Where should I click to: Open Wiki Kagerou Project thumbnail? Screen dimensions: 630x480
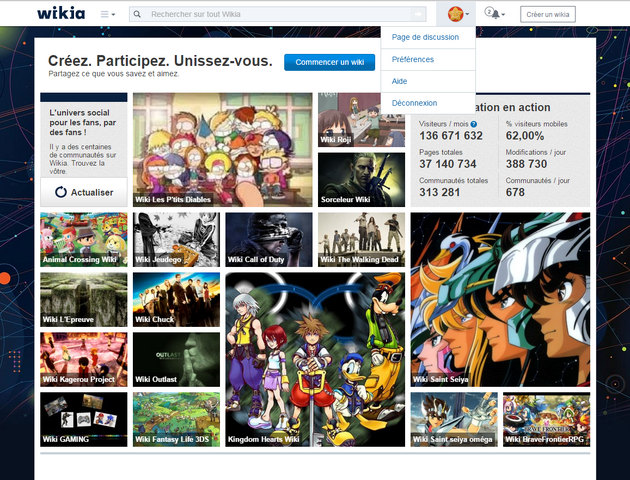point(84,359)
